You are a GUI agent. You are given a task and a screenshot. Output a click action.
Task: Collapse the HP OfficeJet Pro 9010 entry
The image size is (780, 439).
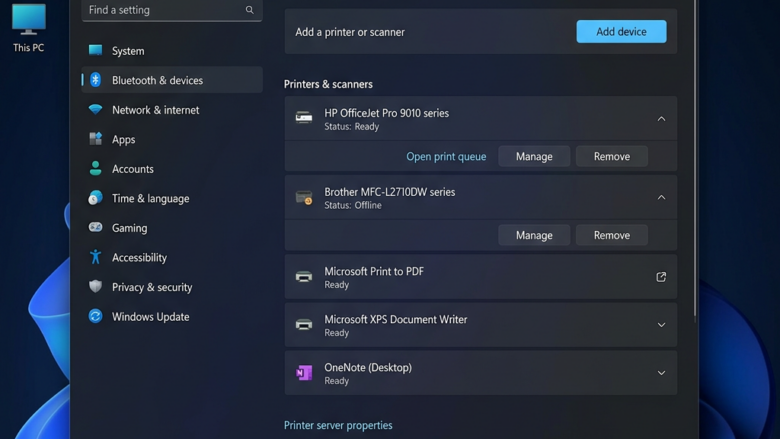(x=661, y=119)
